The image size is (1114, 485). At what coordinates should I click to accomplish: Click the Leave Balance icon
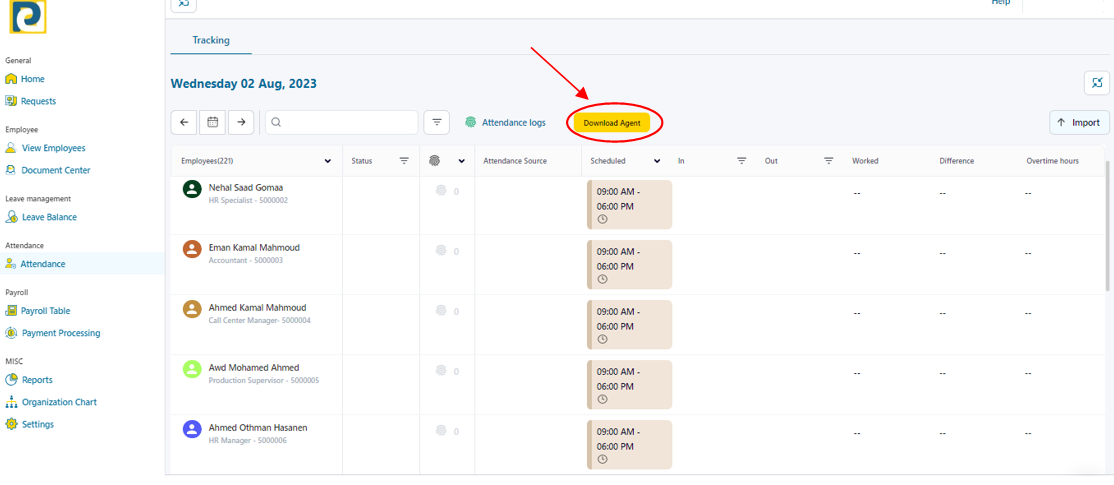(x=11, y=217)
